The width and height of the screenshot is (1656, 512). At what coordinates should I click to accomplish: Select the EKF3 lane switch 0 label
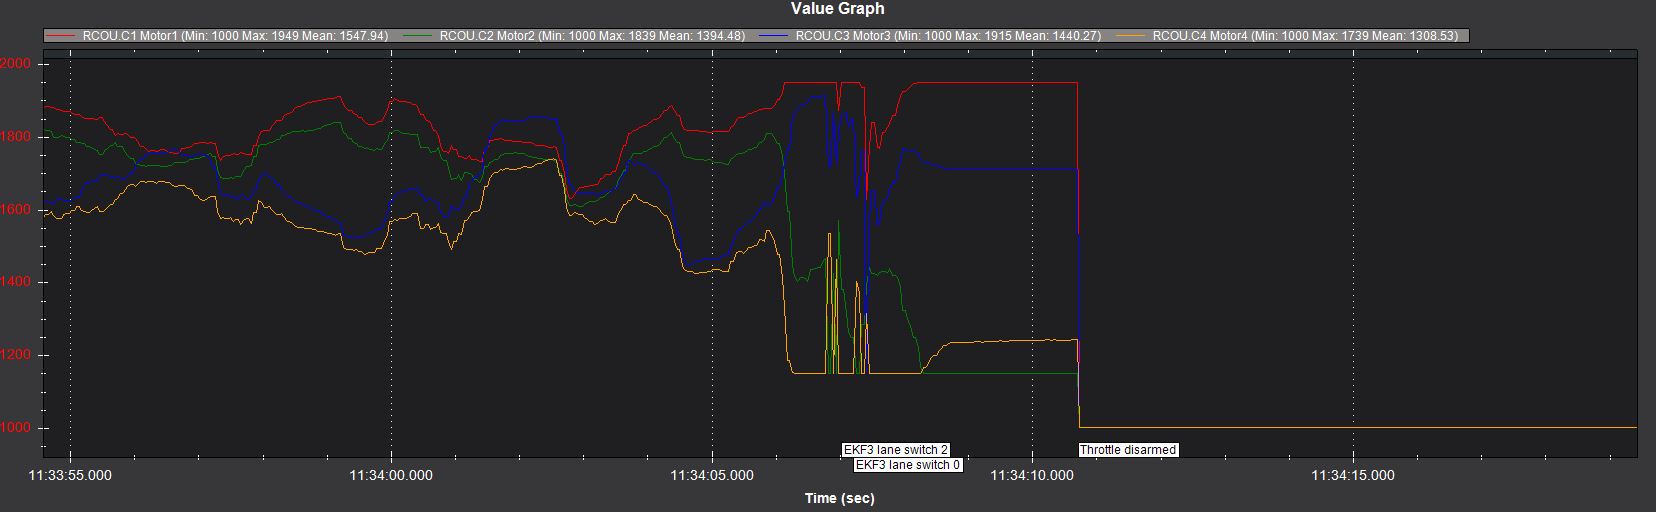pyautogui.click(x=908, y=465)
